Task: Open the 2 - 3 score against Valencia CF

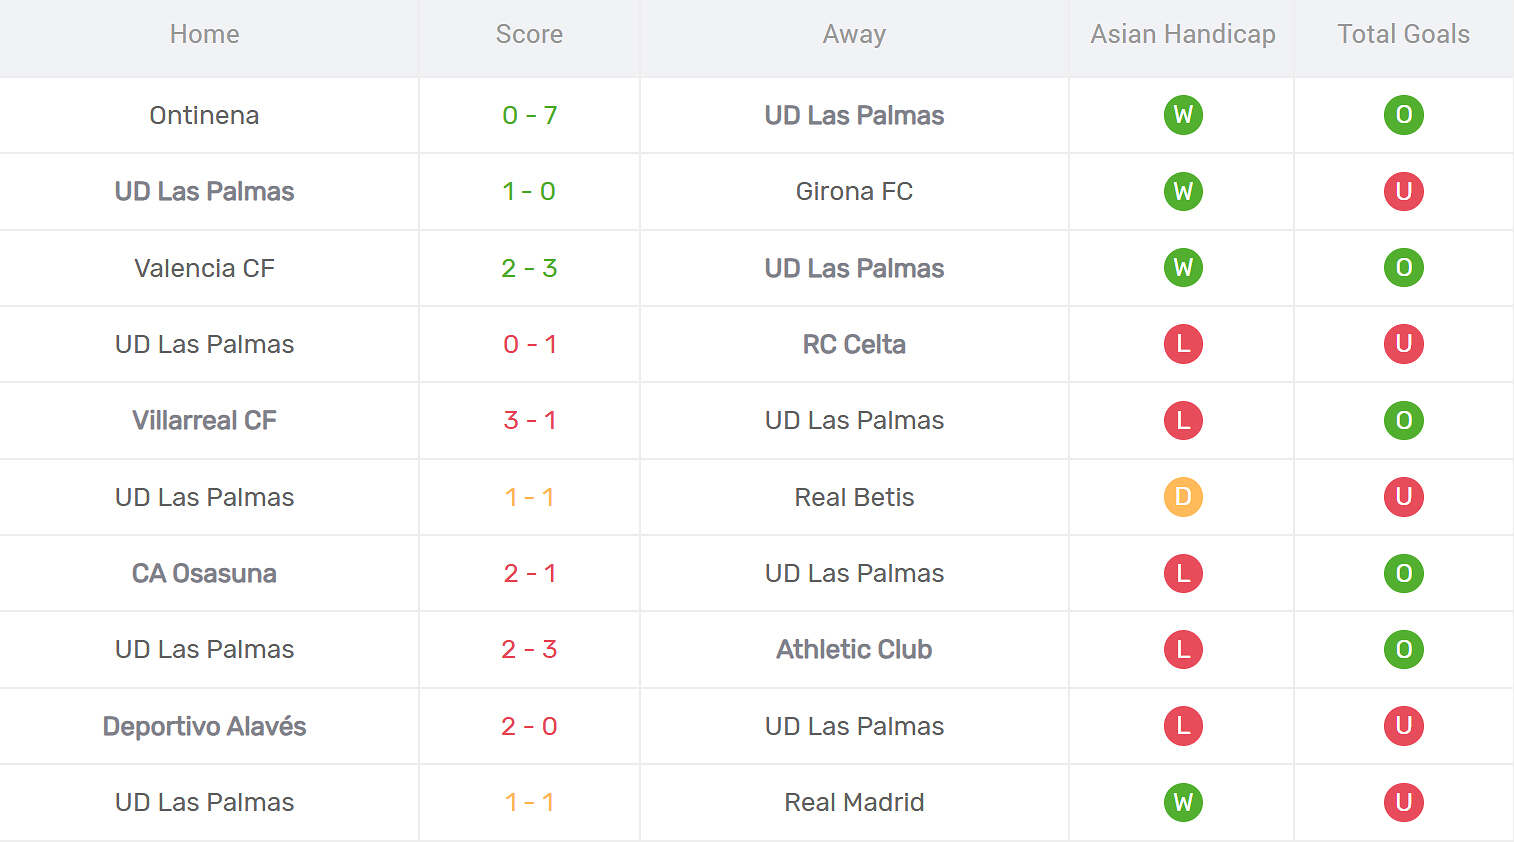Action: click(529, 268)
